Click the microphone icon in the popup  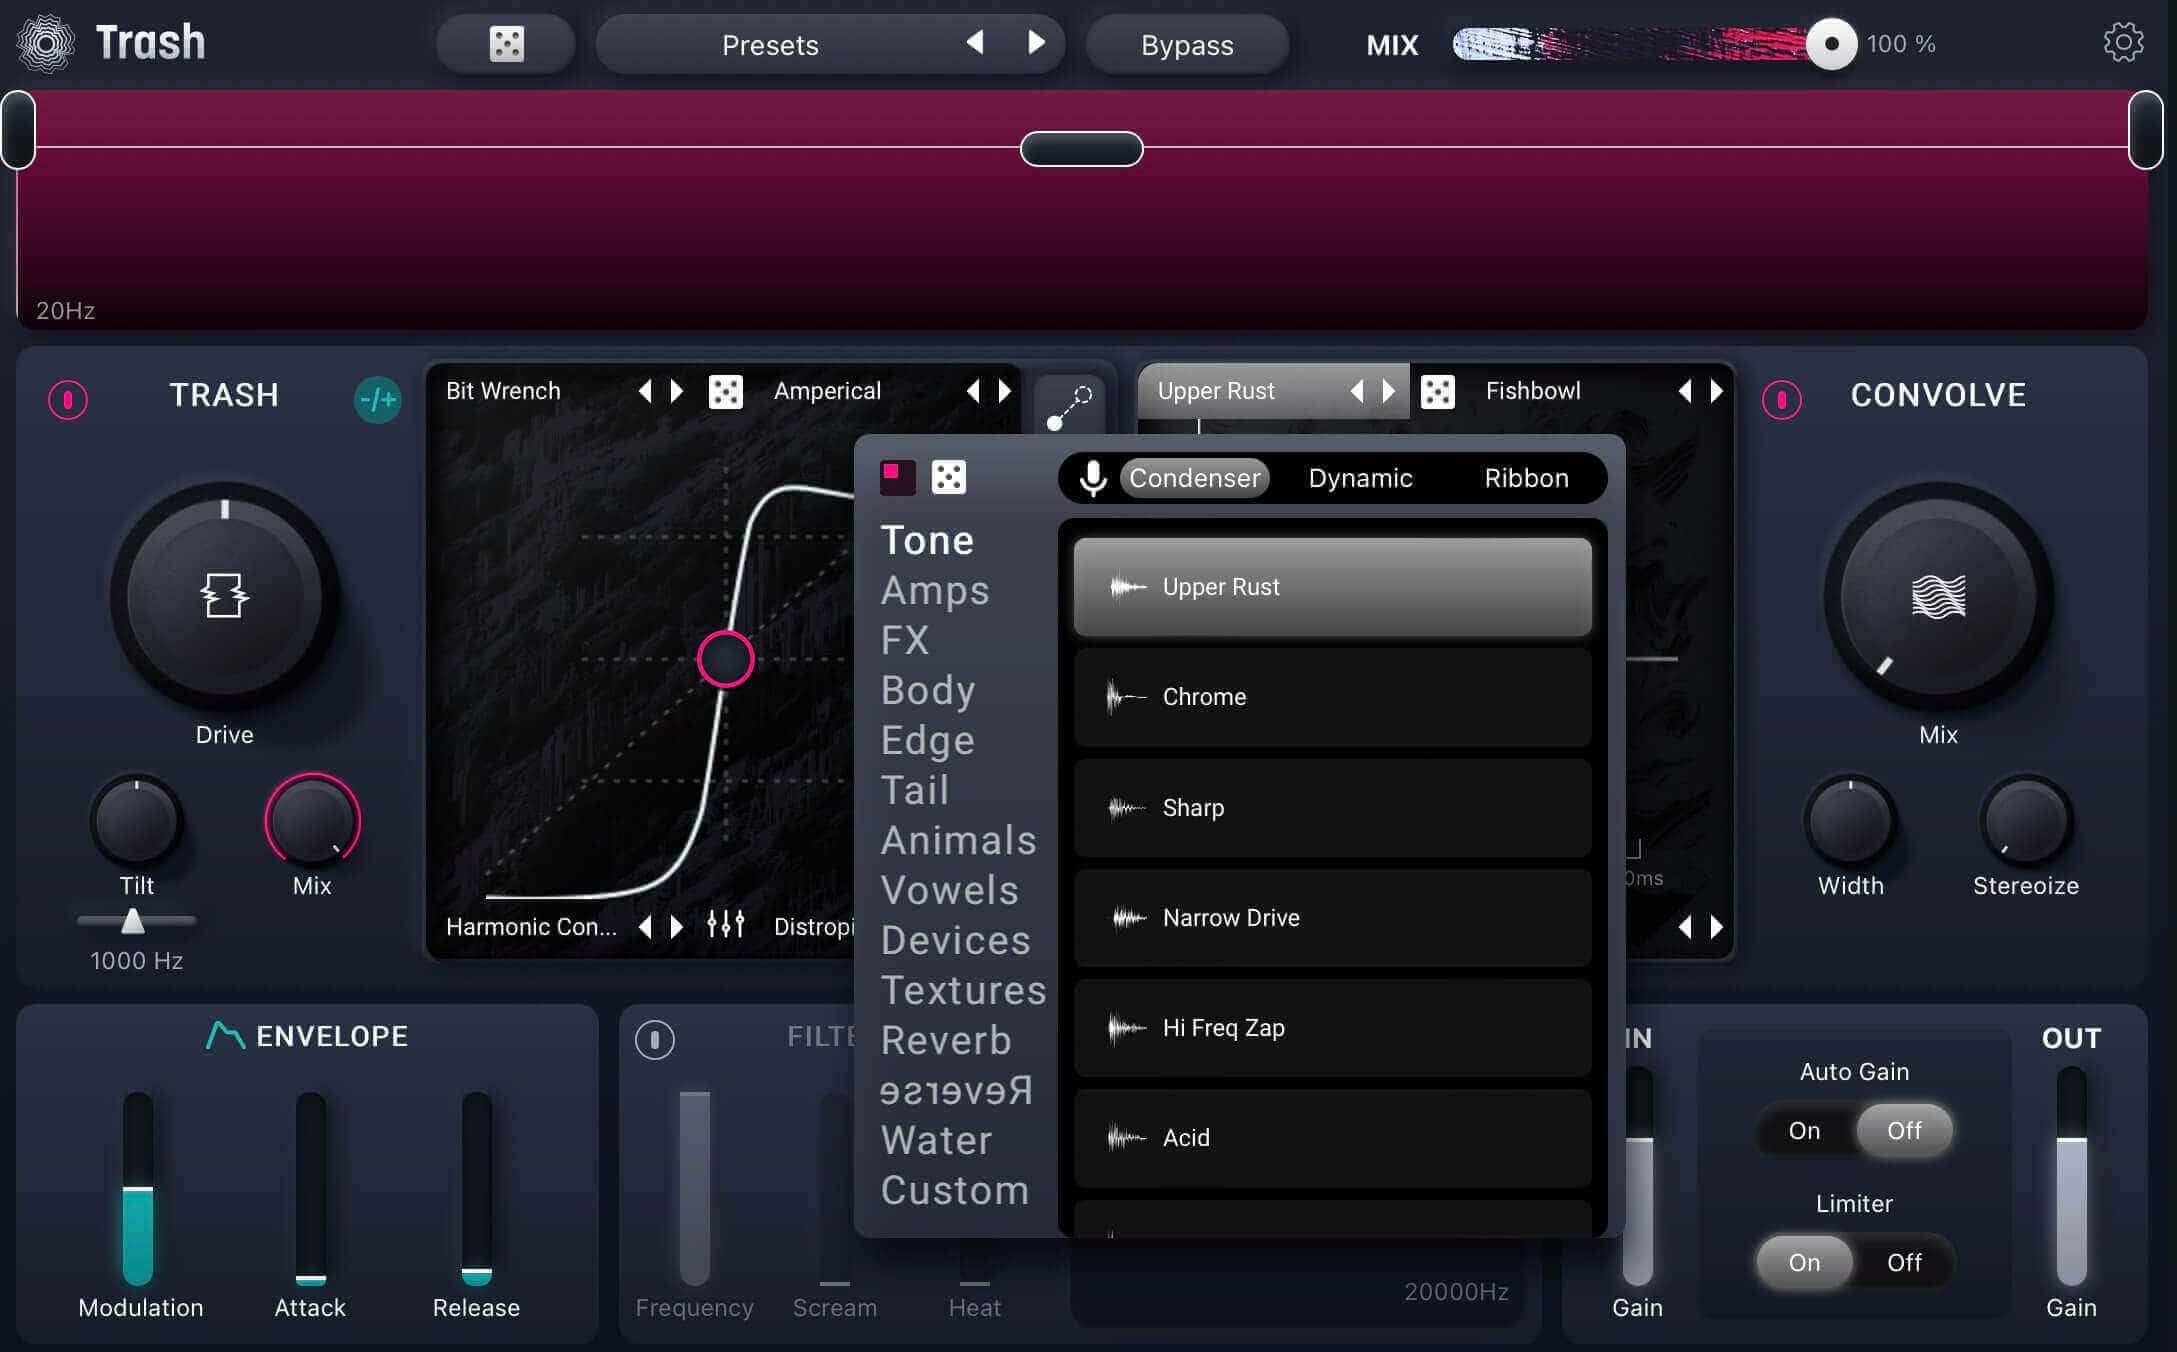[1093, 478]
